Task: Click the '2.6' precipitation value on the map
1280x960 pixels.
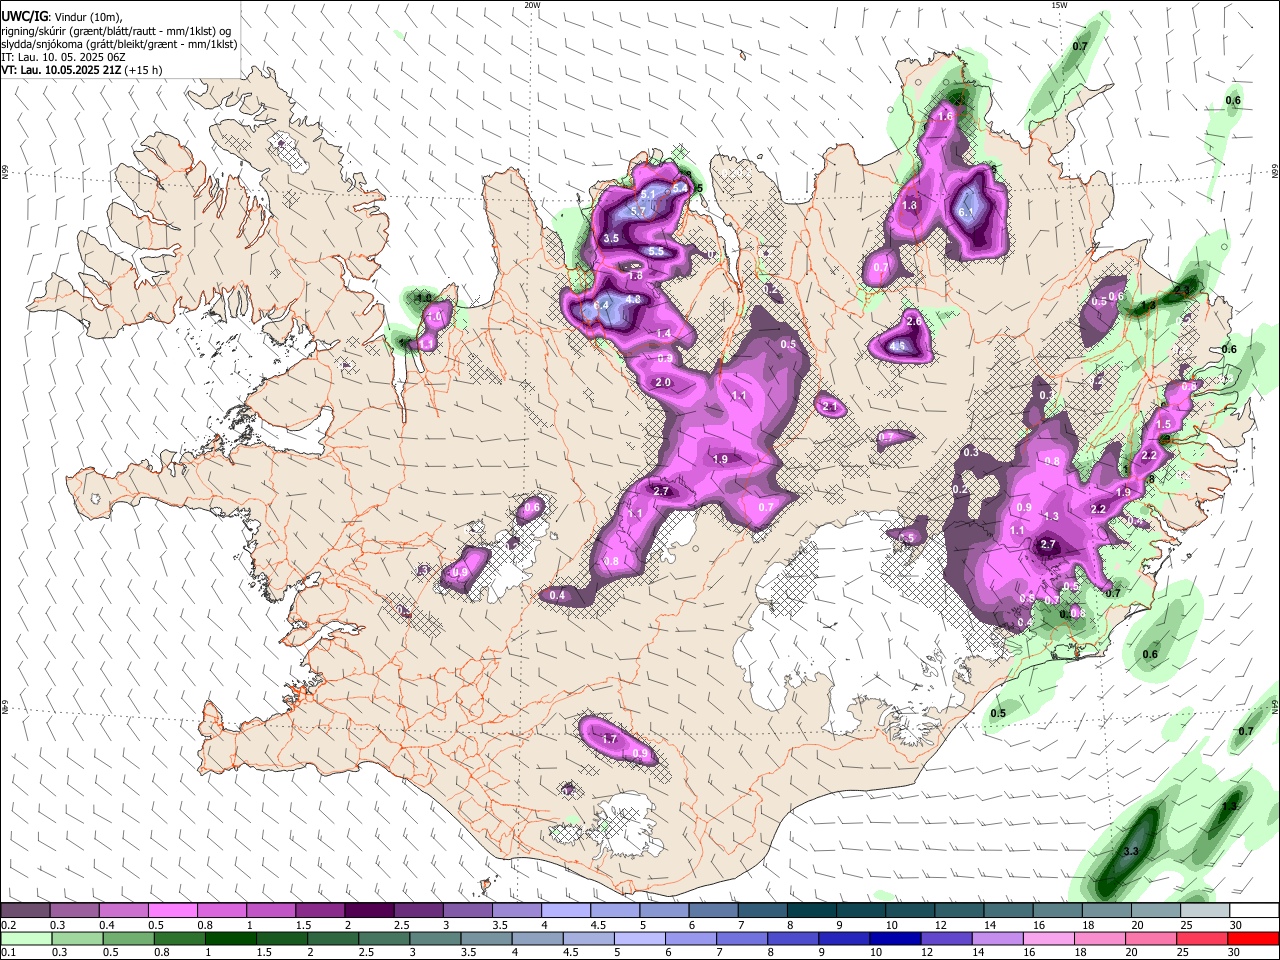Action: (913, 321)
